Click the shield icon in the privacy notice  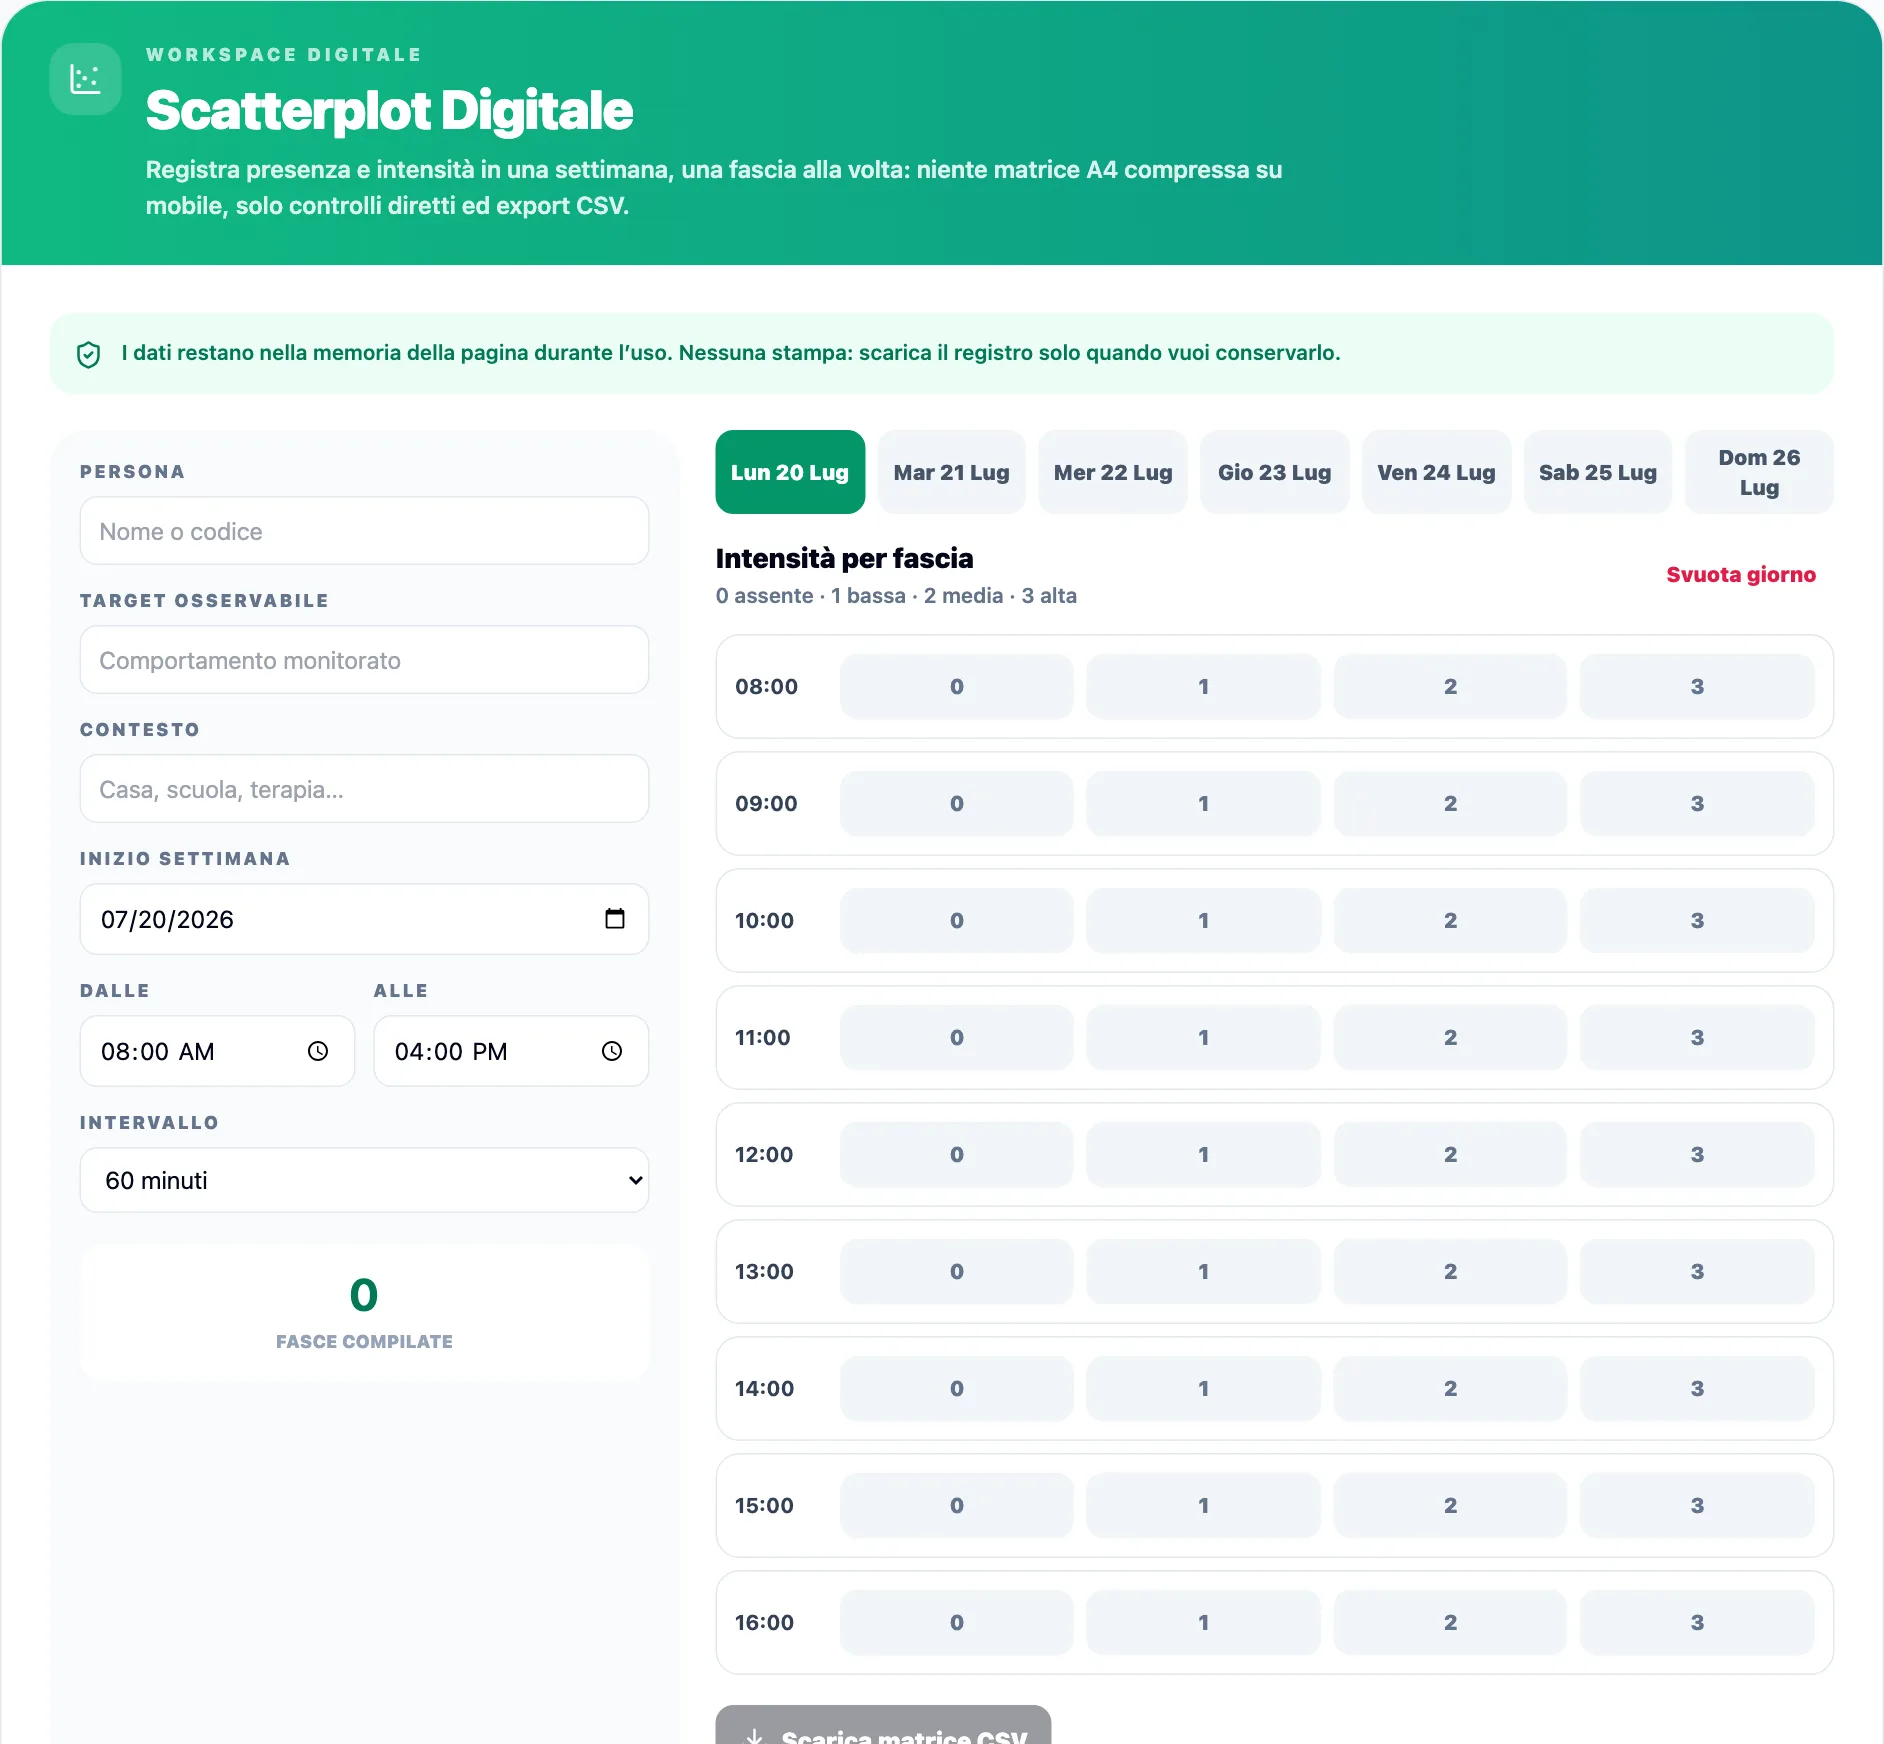pos(89,354)
